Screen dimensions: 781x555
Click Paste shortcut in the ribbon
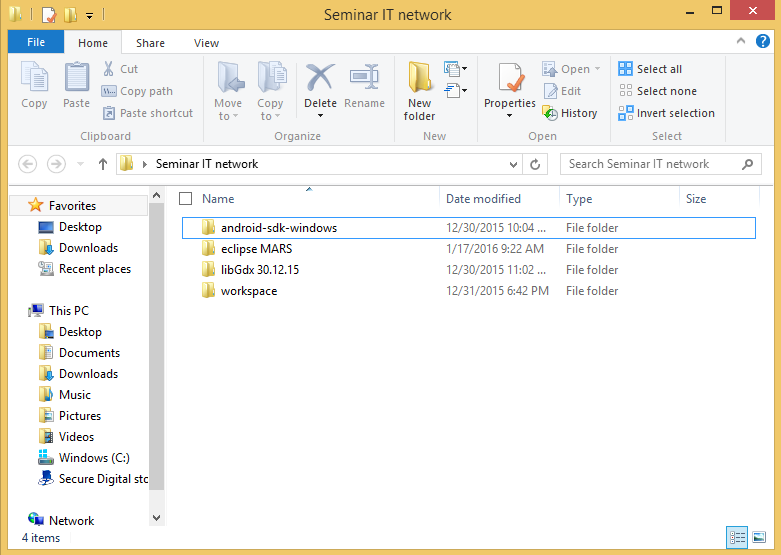(x=148, y=113)
